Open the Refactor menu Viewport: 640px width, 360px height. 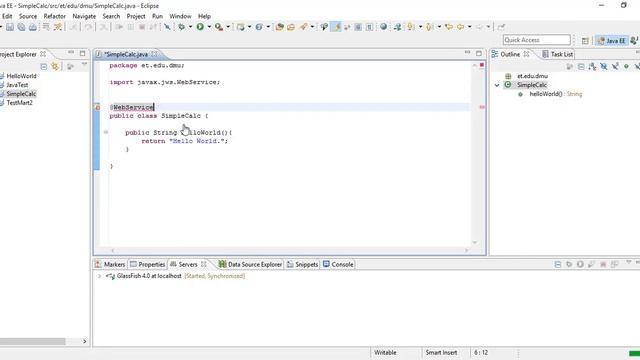click(55, 16)
